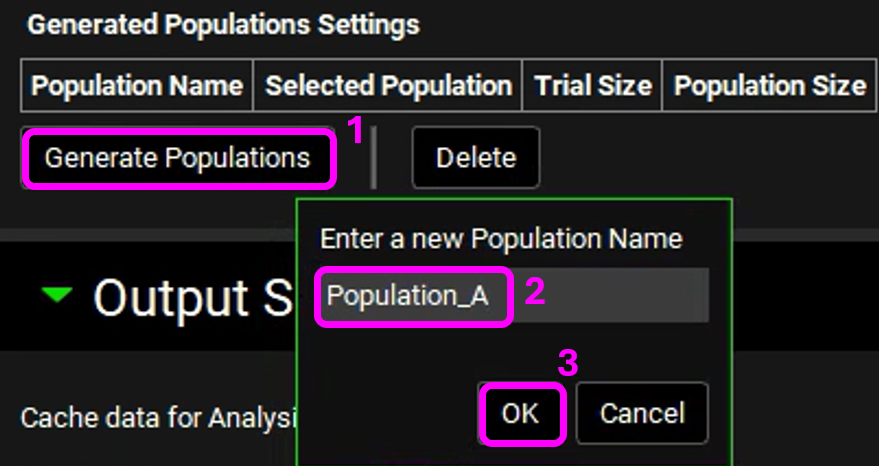Click the Generated Populations Settings title
879x466 pixels.
coord(223,25)
